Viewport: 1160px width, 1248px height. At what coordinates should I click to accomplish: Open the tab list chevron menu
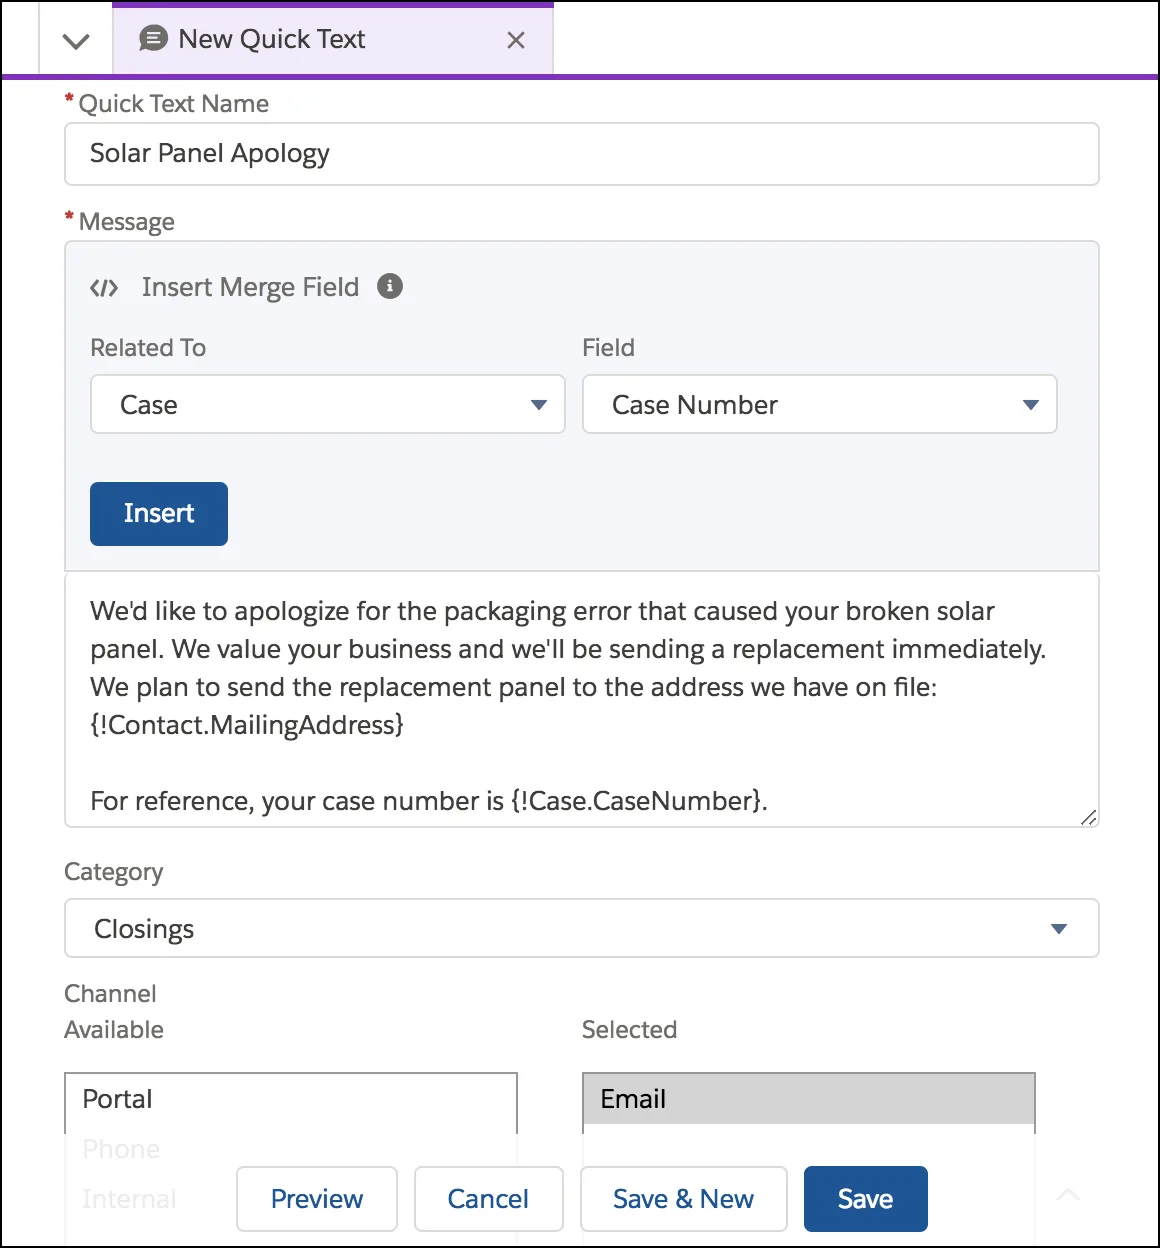pyautogui.click(x=76, y=41)
